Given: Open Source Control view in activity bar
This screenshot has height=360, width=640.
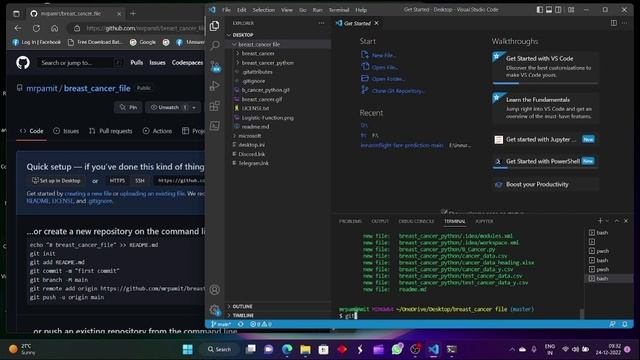Looking at the screenshot, I should coord(215,66).
